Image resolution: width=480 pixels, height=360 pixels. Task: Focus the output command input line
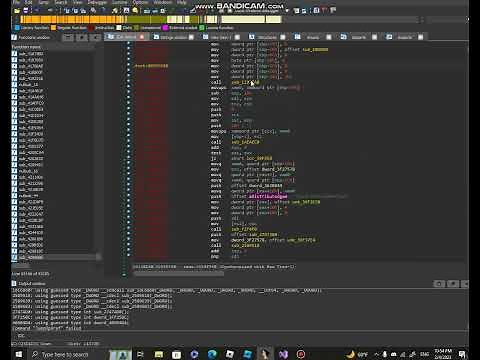tap(247, 336)
